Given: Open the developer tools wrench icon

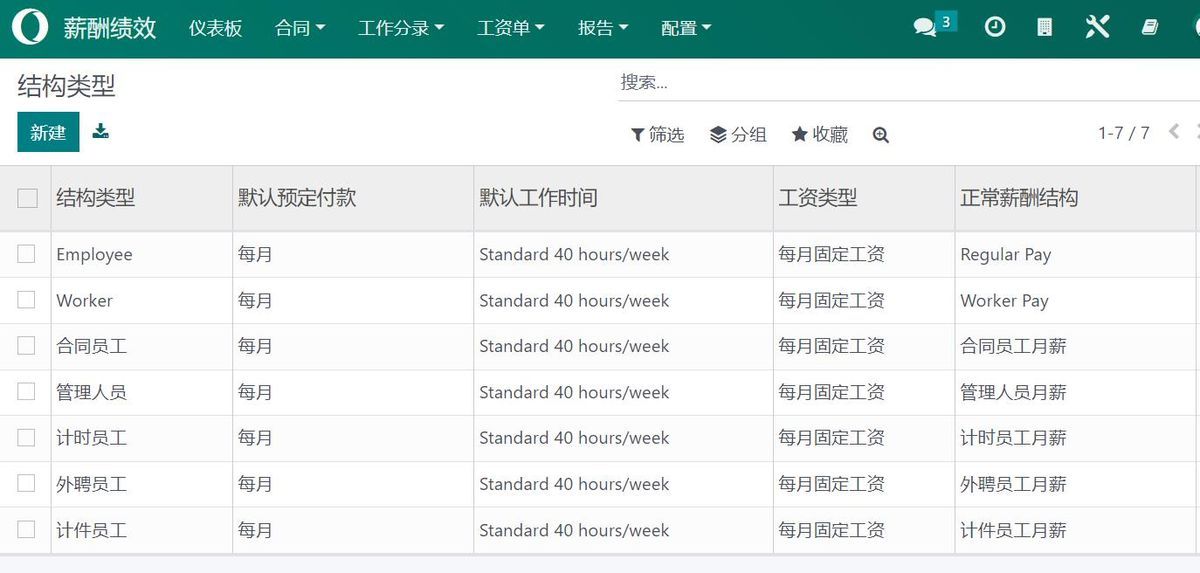Looking at the screenshot, I should click(1098, 27).
